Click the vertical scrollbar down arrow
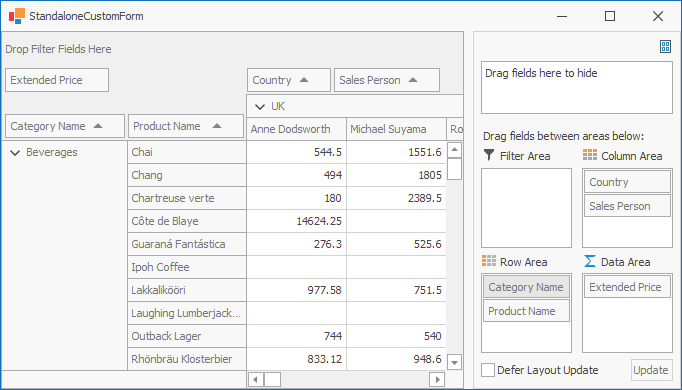The height and width of the screenshot is (390, 682). pos(455,362)
